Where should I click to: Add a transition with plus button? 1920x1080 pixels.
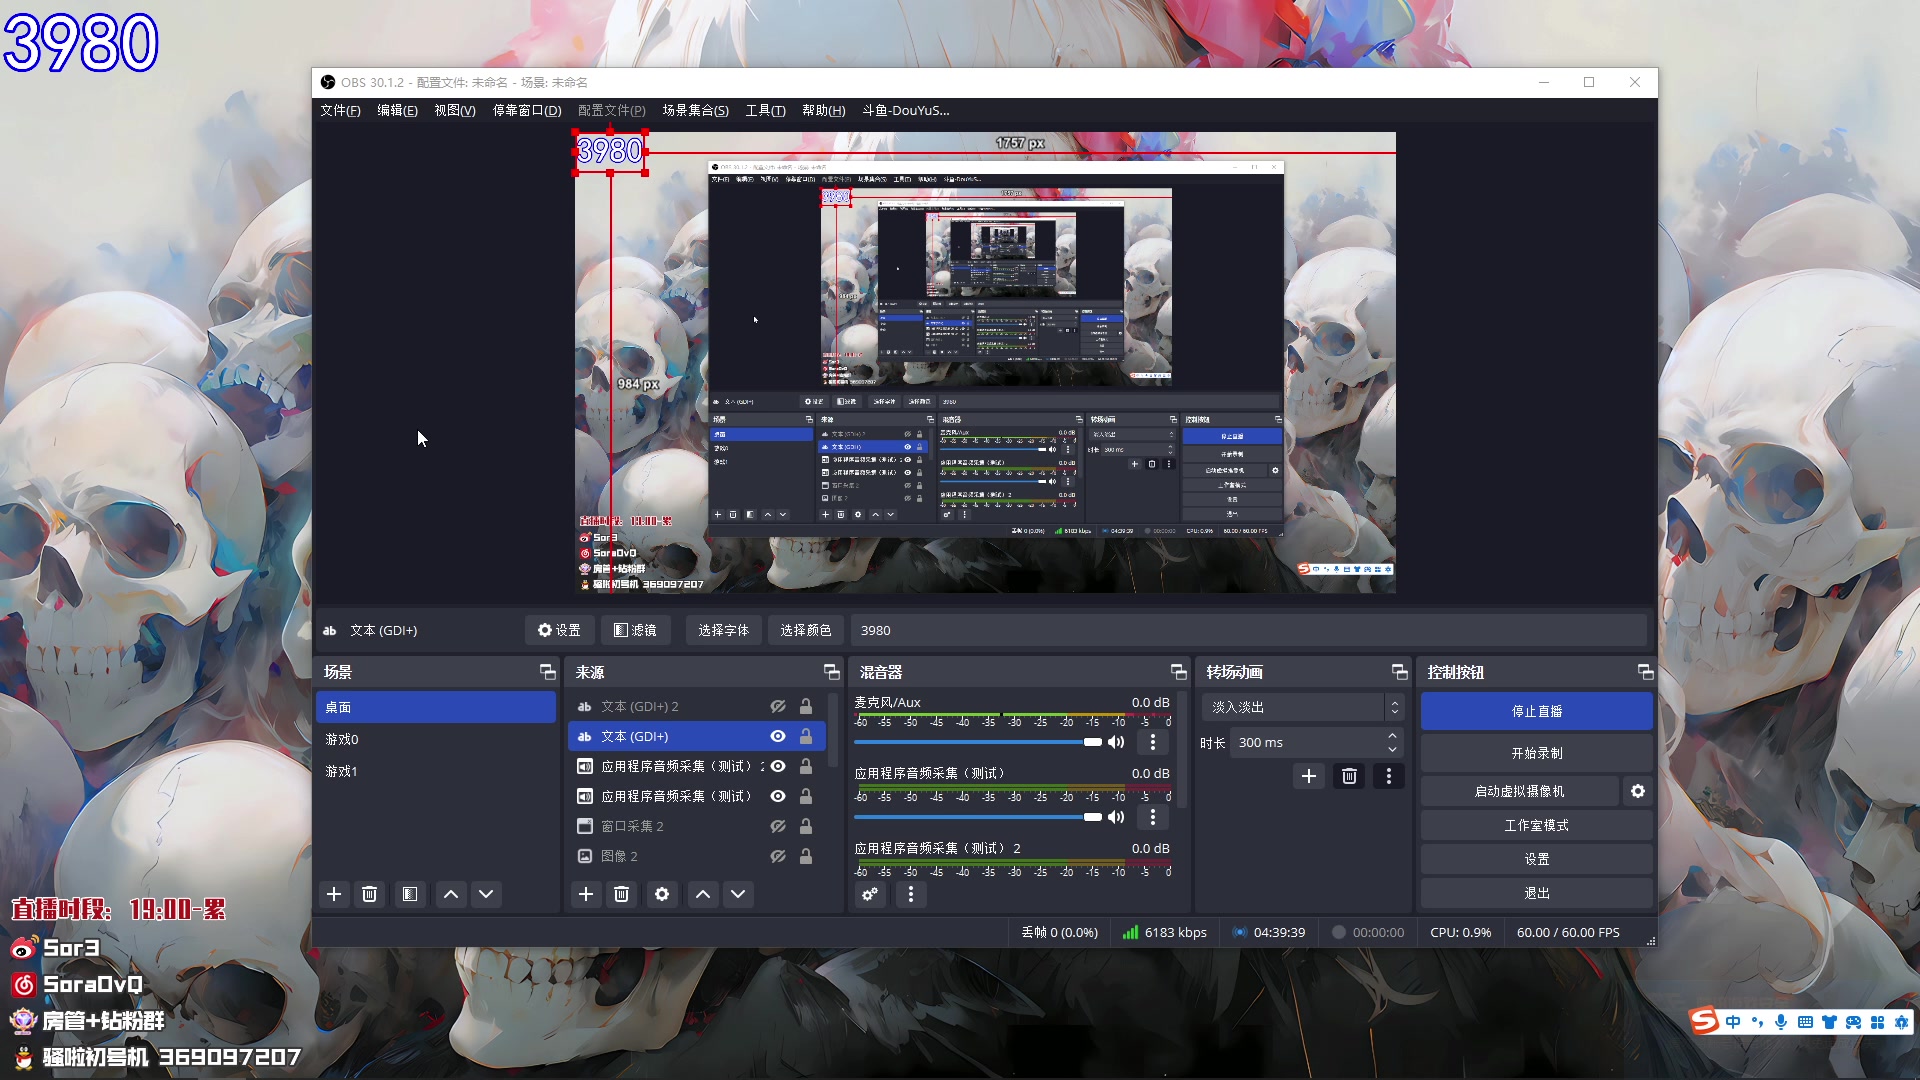click(x=1308, y=776)
